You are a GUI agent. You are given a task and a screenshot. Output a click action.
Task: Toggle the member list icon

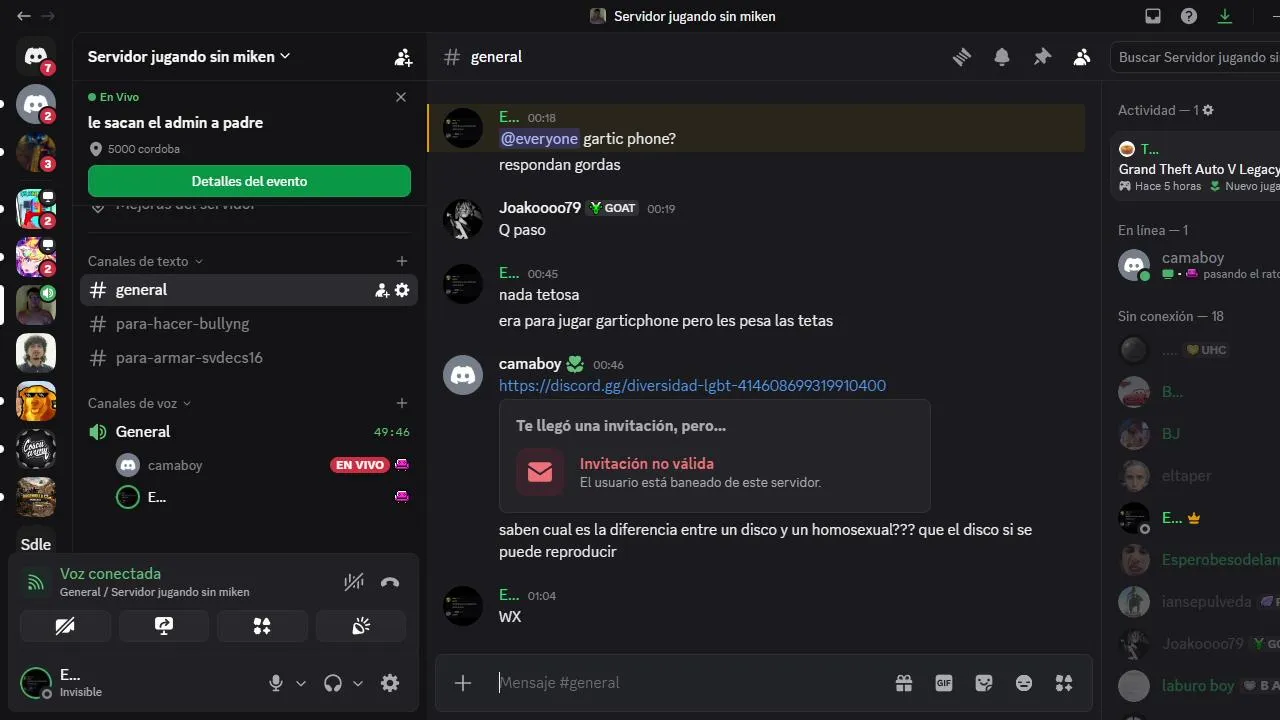[1082, 57]
